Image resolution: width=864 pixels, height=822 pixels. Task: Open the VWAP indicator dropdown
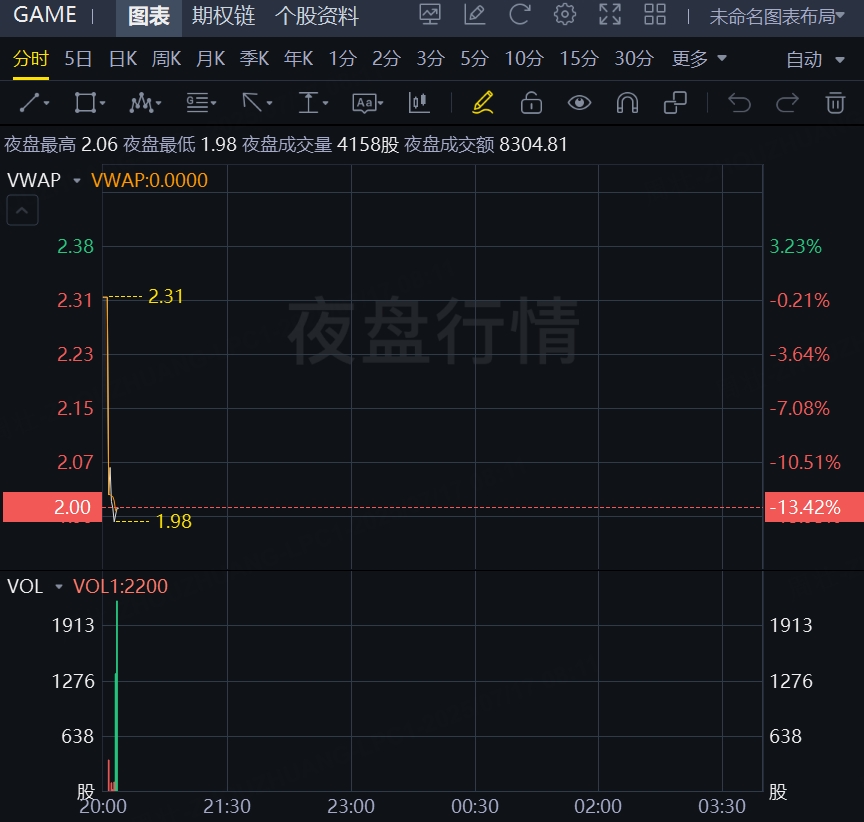coord(77,181)
